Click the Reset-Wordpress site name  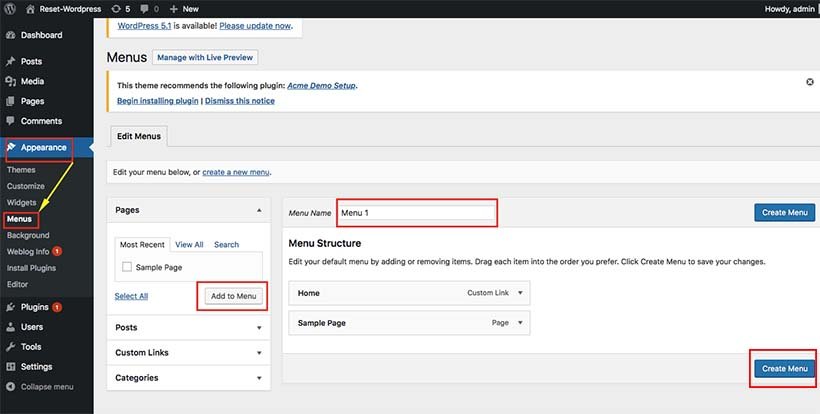click(71, 9)
